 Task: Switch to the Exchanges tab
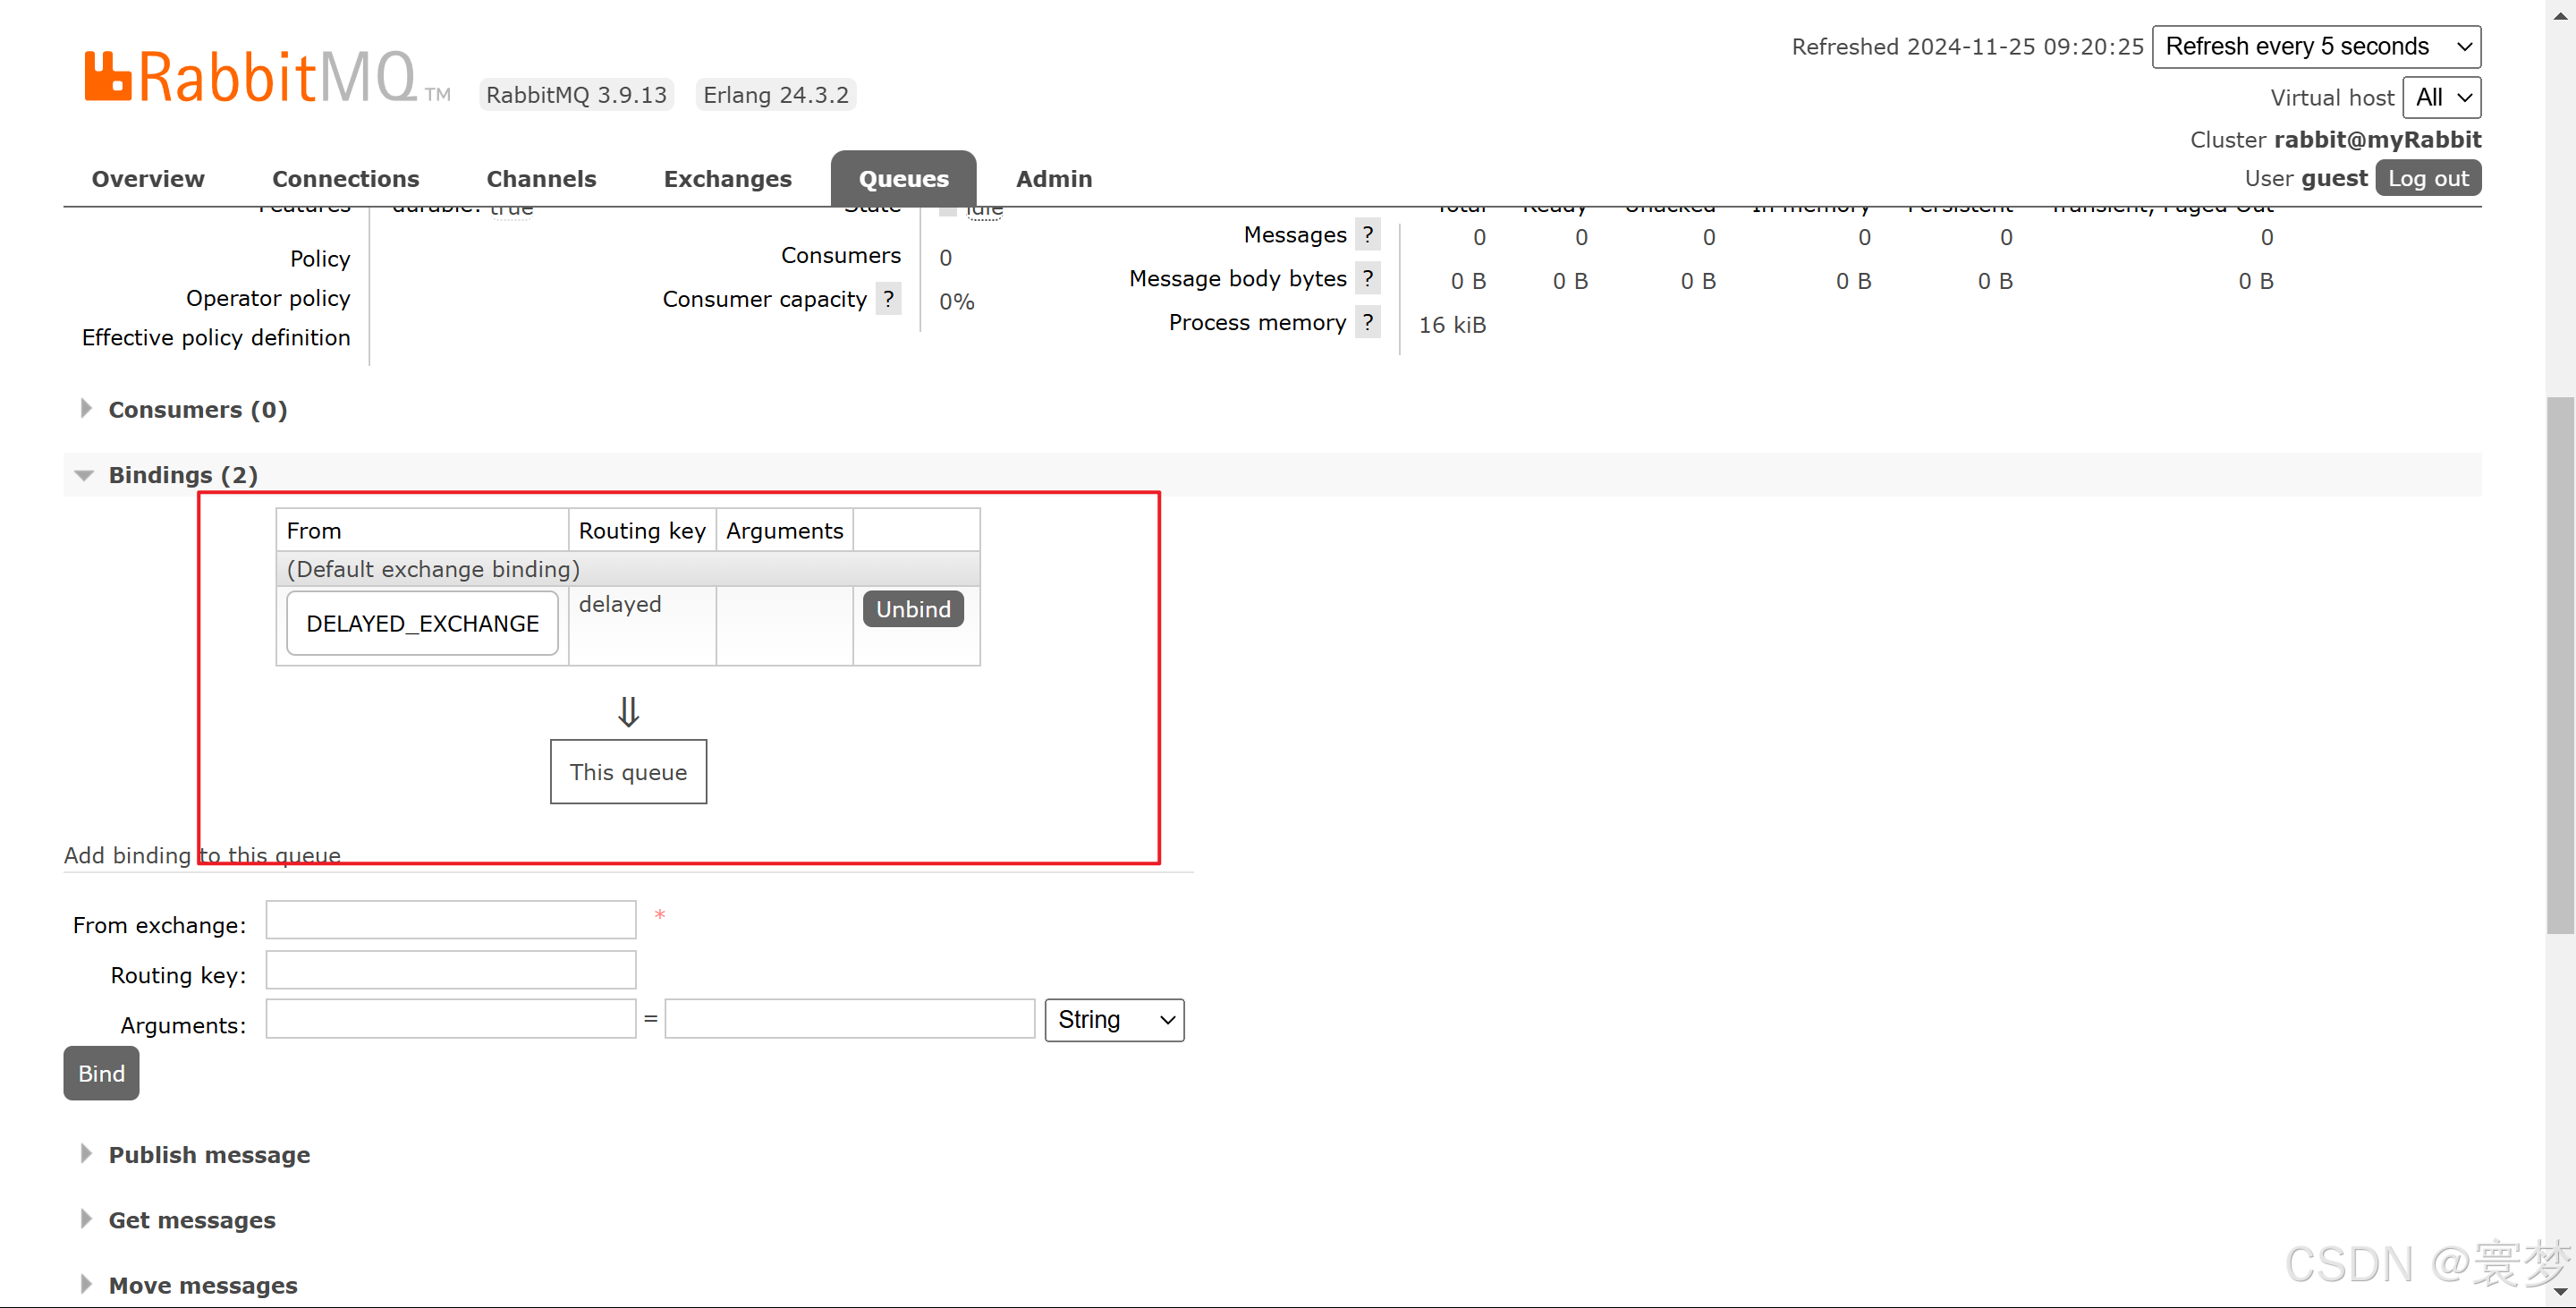pyautogui.click(x=727, y=178)
